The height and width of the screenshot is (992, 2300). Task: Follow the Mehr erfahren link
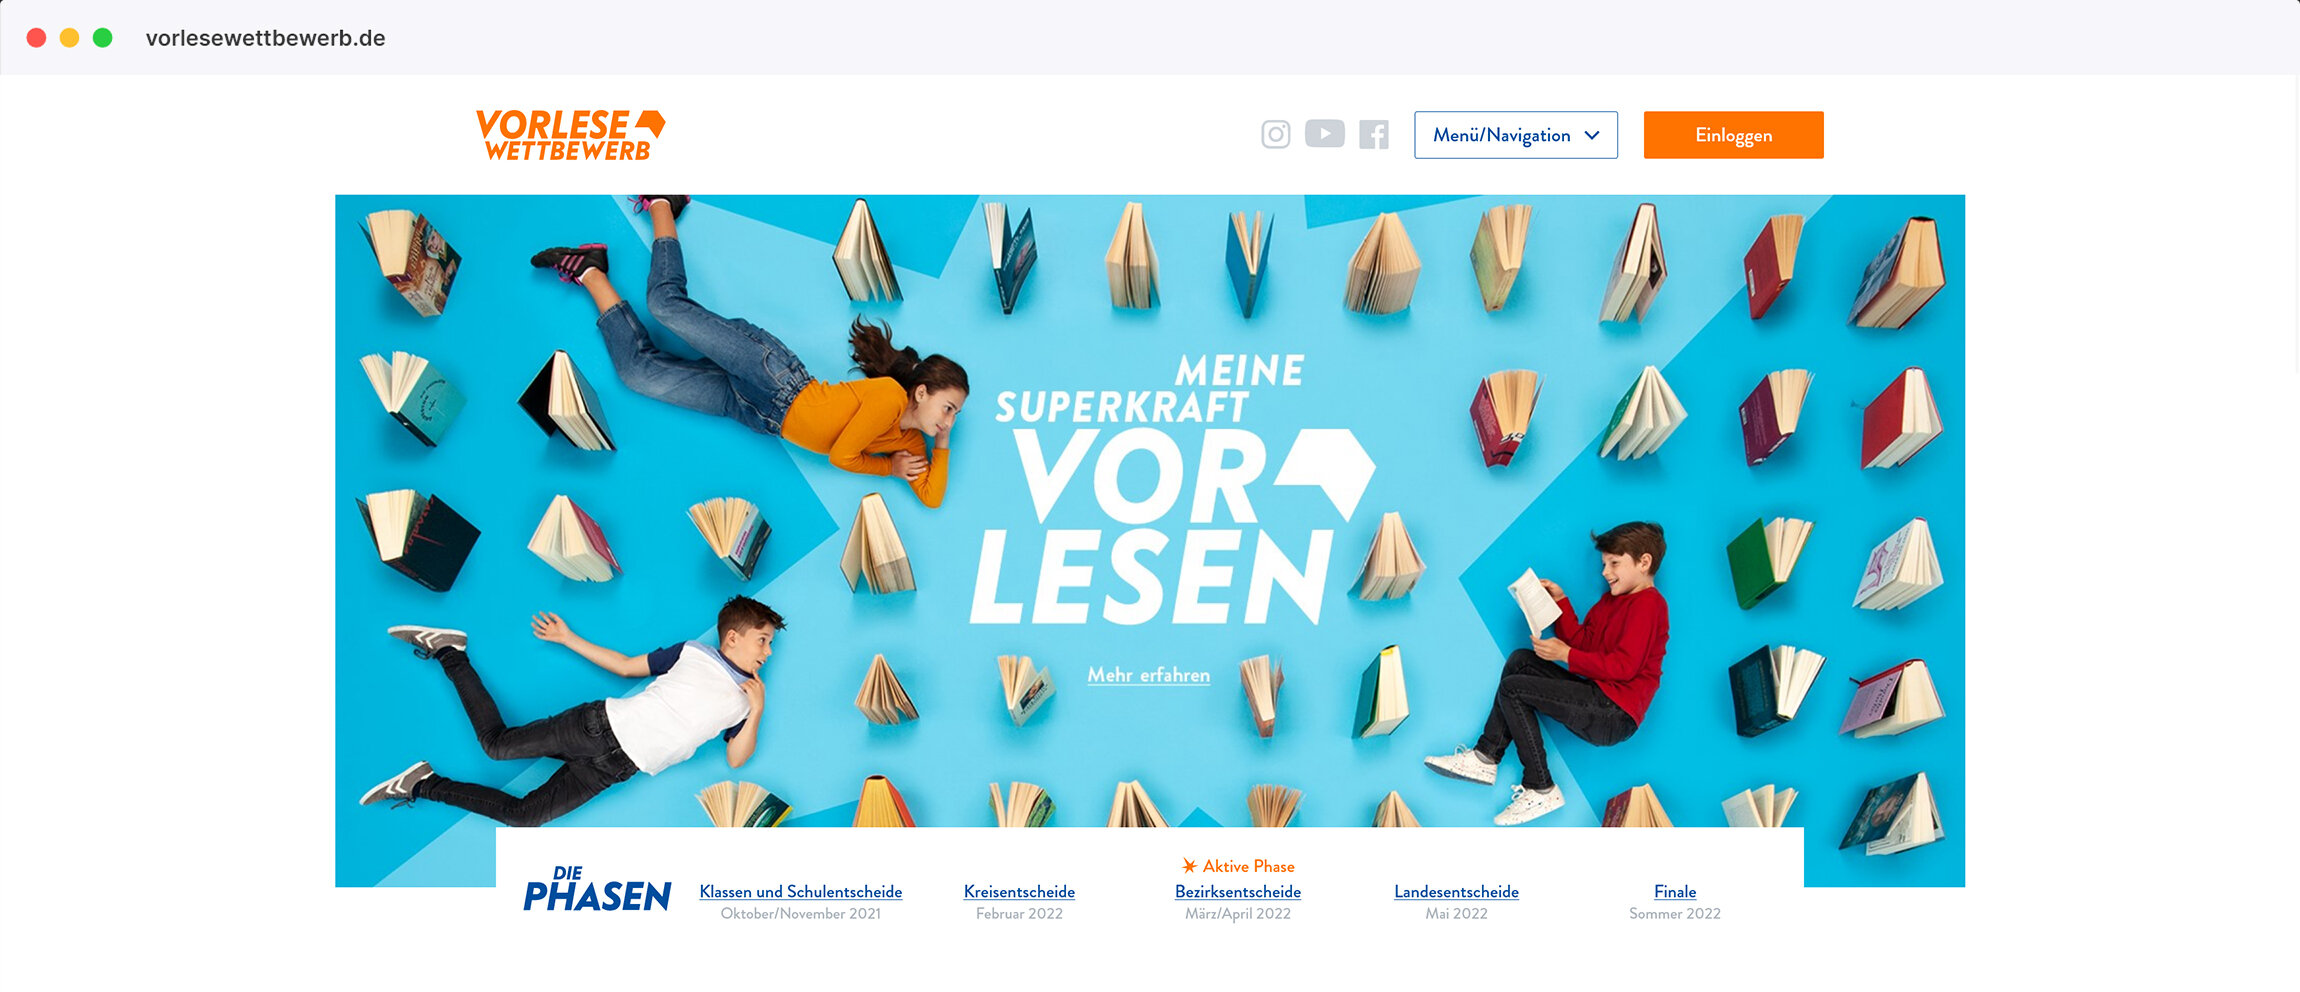click(1148, 675)
